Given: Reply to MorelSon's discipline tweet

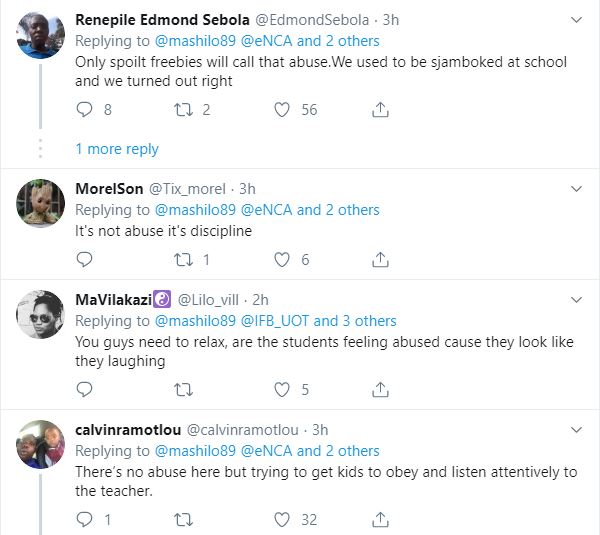Looking at the screenshot, I should pyautogui.click(x=84, y=259).
